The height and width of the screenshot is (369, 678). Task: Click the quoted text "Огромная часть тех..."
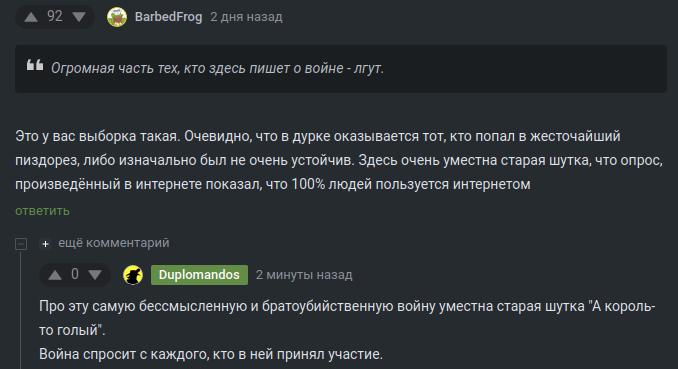click(x=217, y=68)
